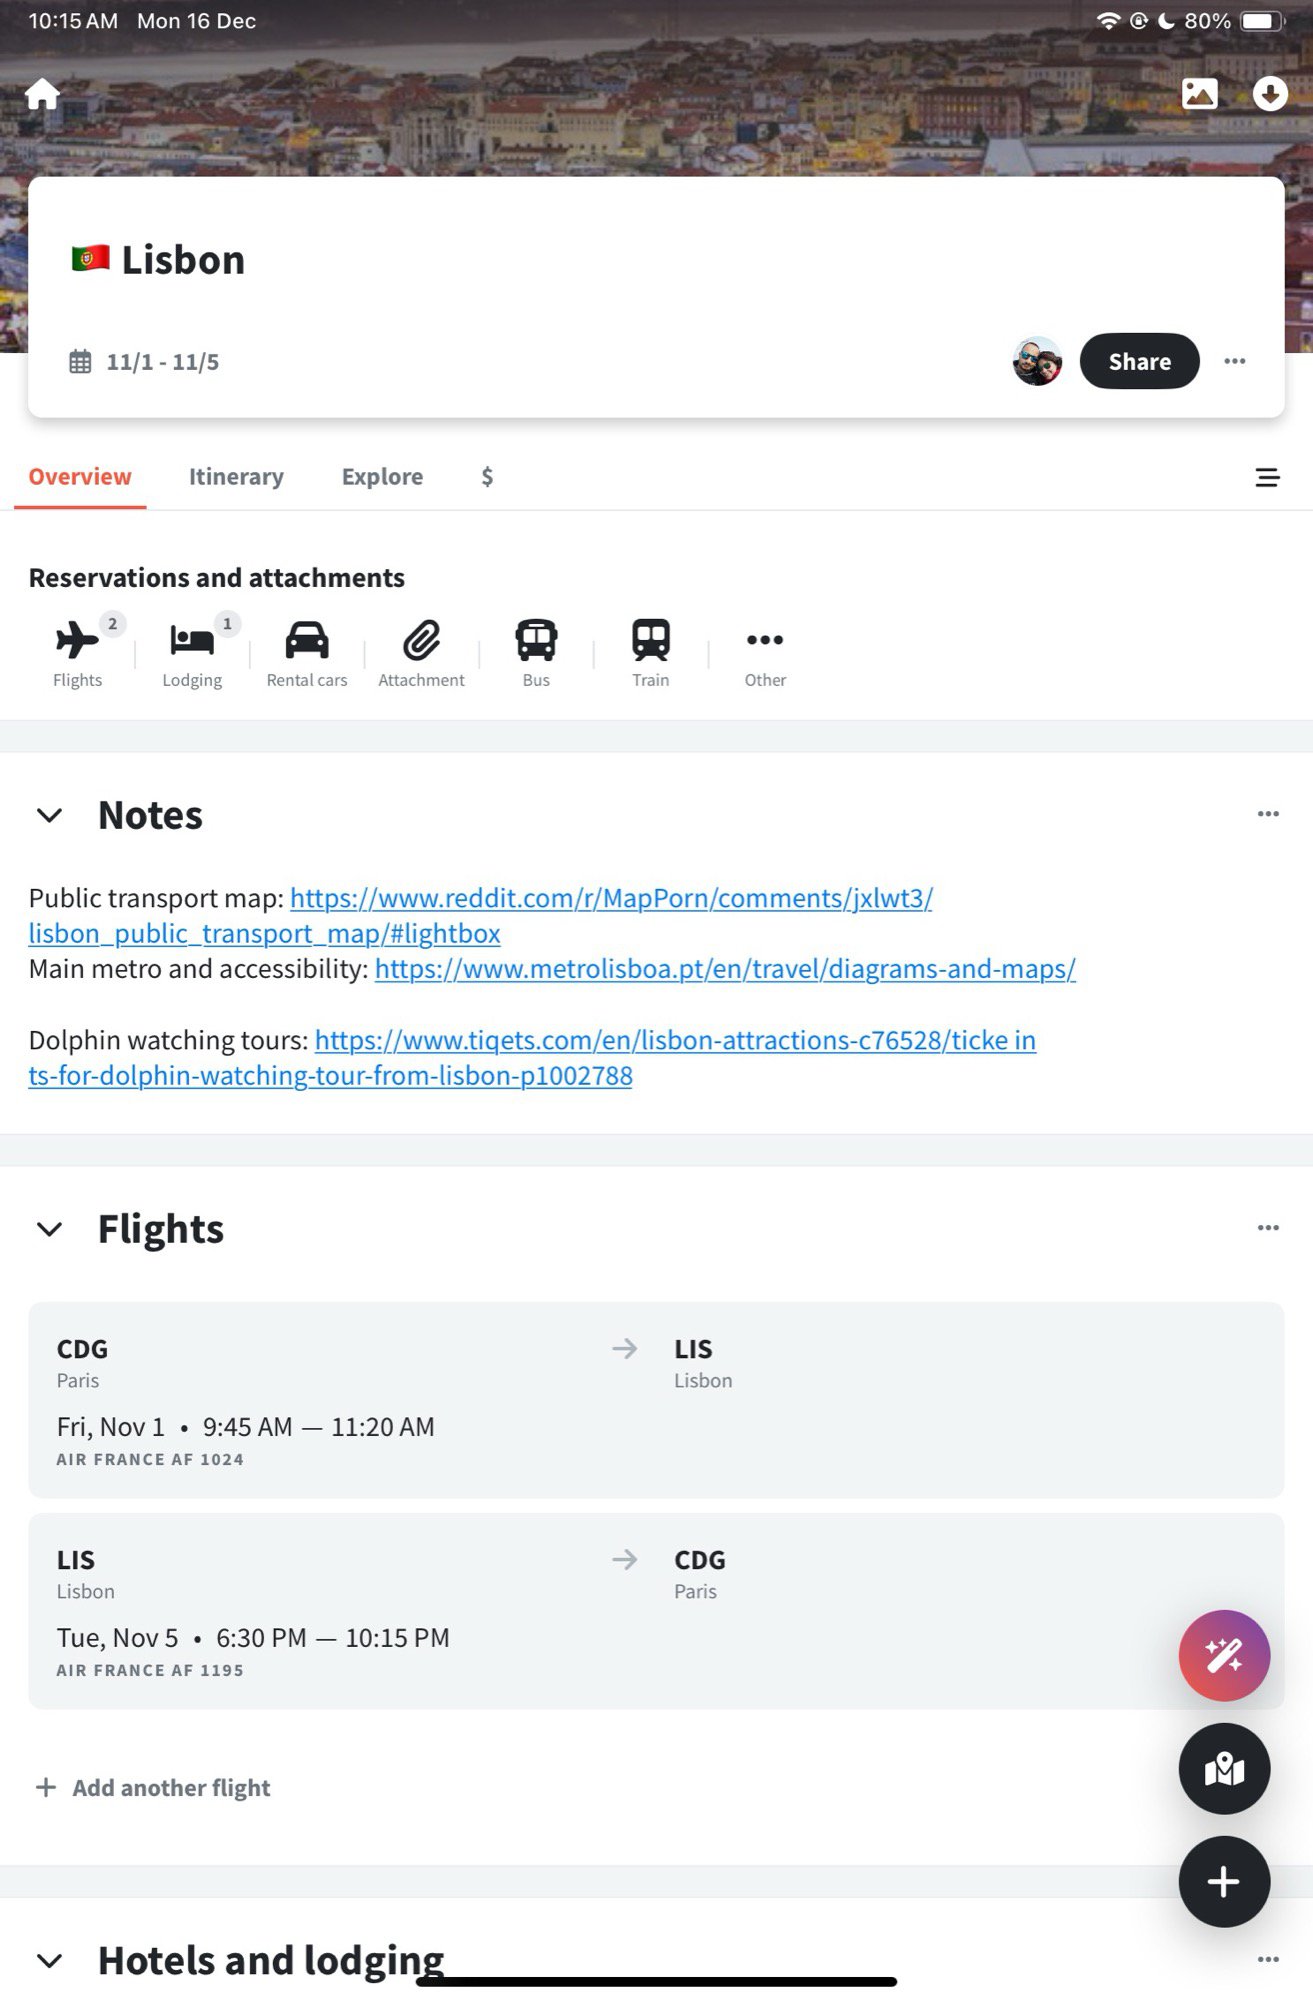
Task: Switch to the Explore tab
Action: click(382, 477)
